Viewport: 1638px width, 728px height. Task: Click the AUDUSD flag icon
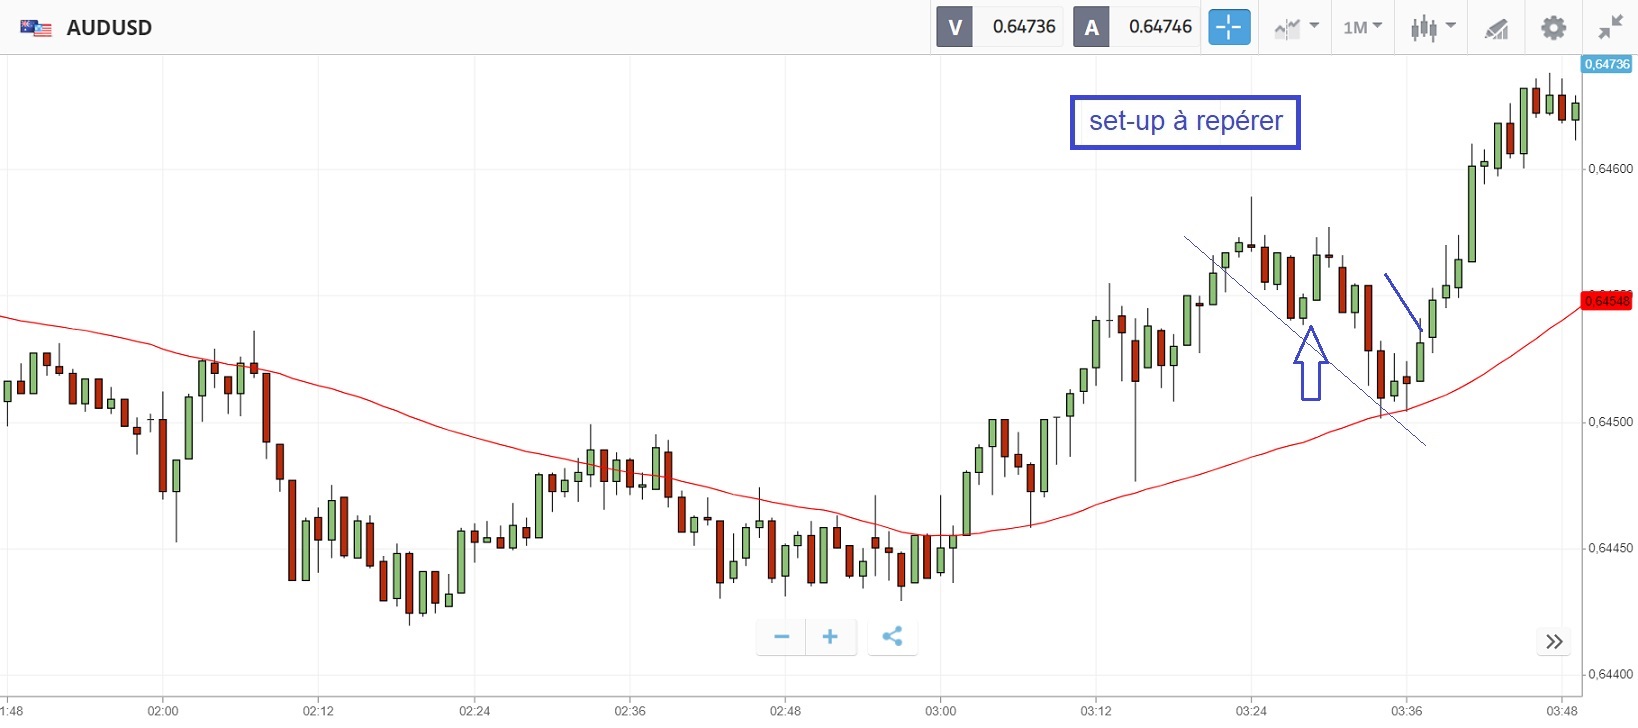(36, 28)
